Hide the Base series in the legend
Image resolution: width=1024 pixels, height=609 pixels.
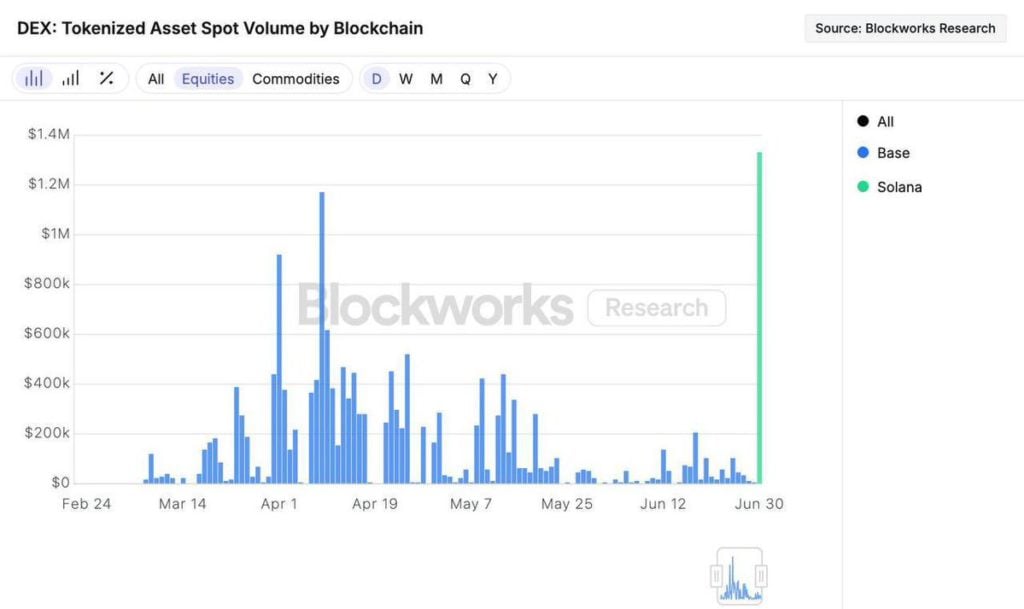tap(883, 153)
